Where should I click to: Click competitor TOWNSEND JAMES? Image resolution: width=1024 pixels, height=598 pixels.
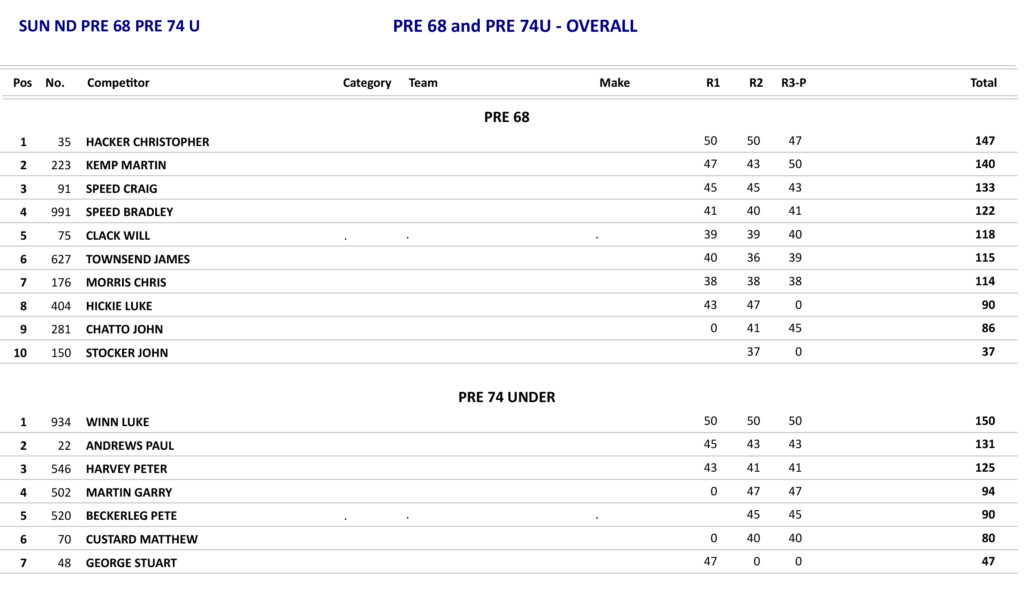pyautogui.click(x=137, y=259)
